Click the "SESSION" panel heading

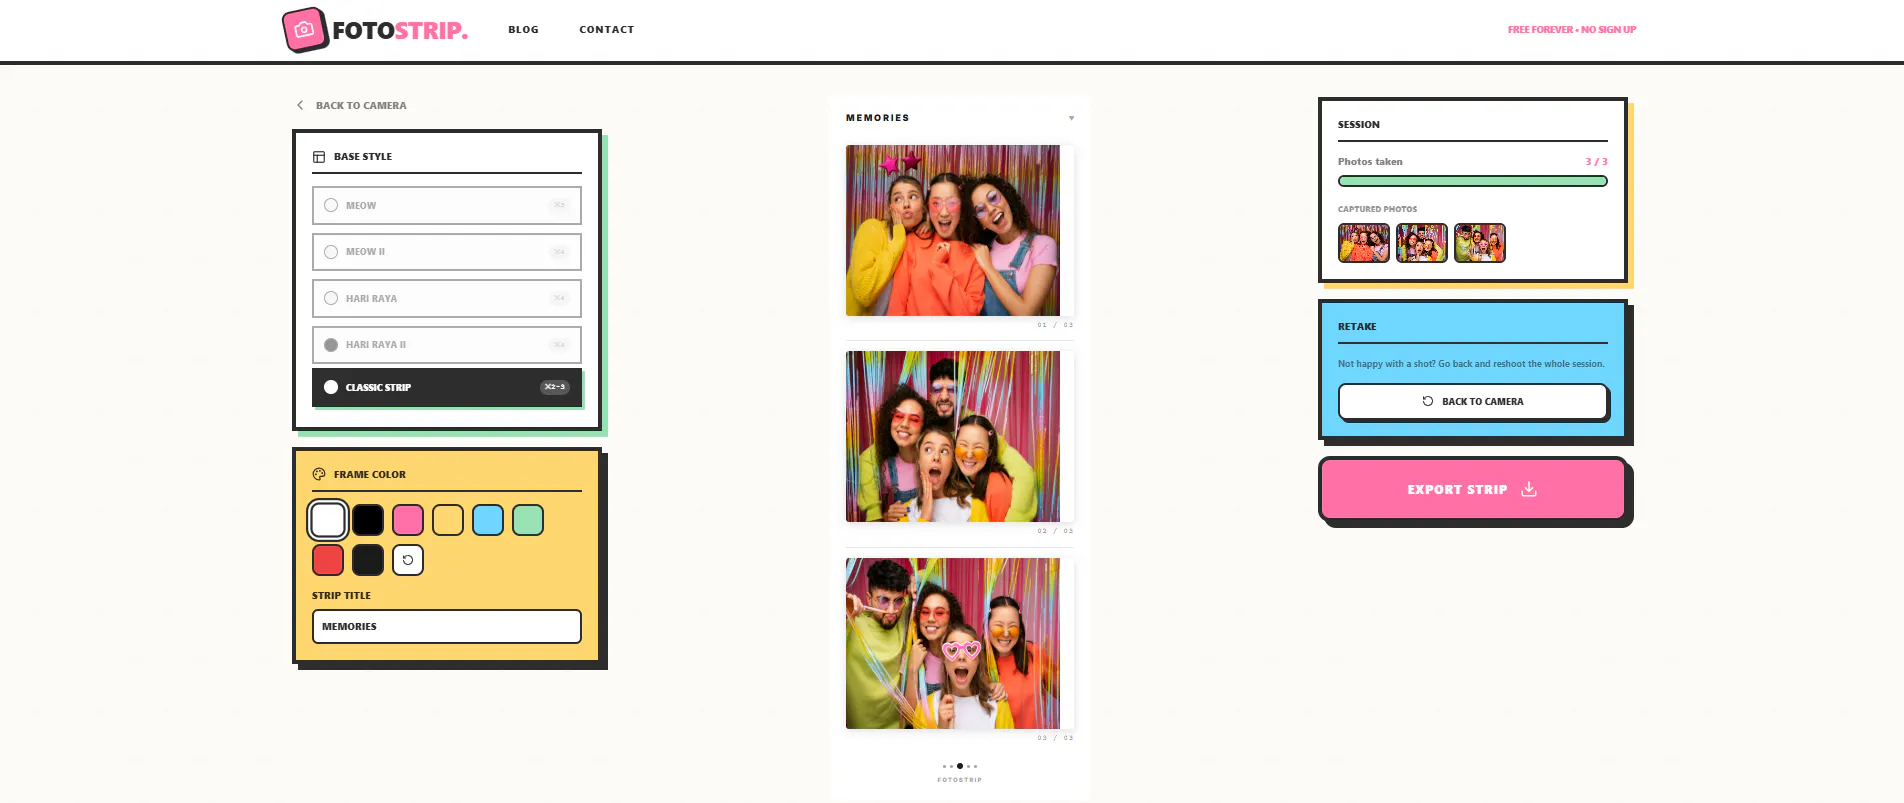coord(1358,125)
